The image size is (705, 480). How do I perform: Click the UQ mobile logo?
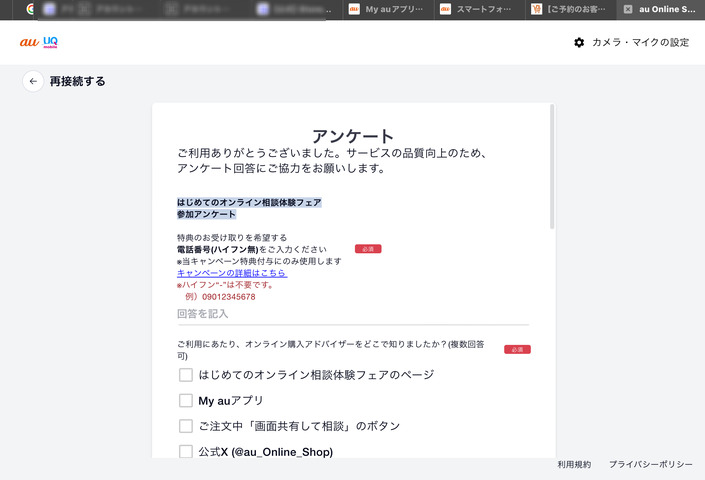pyautogui.click(x=50, y=43)
